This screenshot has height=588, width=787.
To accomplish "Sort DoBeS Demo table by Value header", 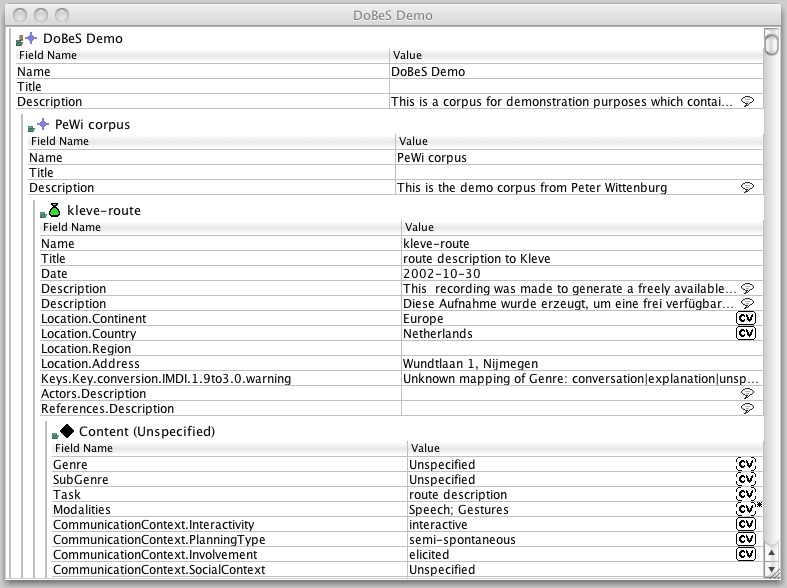I will (x=576, y=55).
